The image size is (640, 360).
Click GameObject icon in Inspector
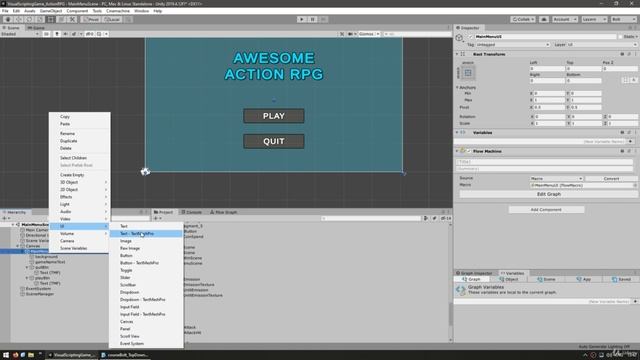coord(459,38)
